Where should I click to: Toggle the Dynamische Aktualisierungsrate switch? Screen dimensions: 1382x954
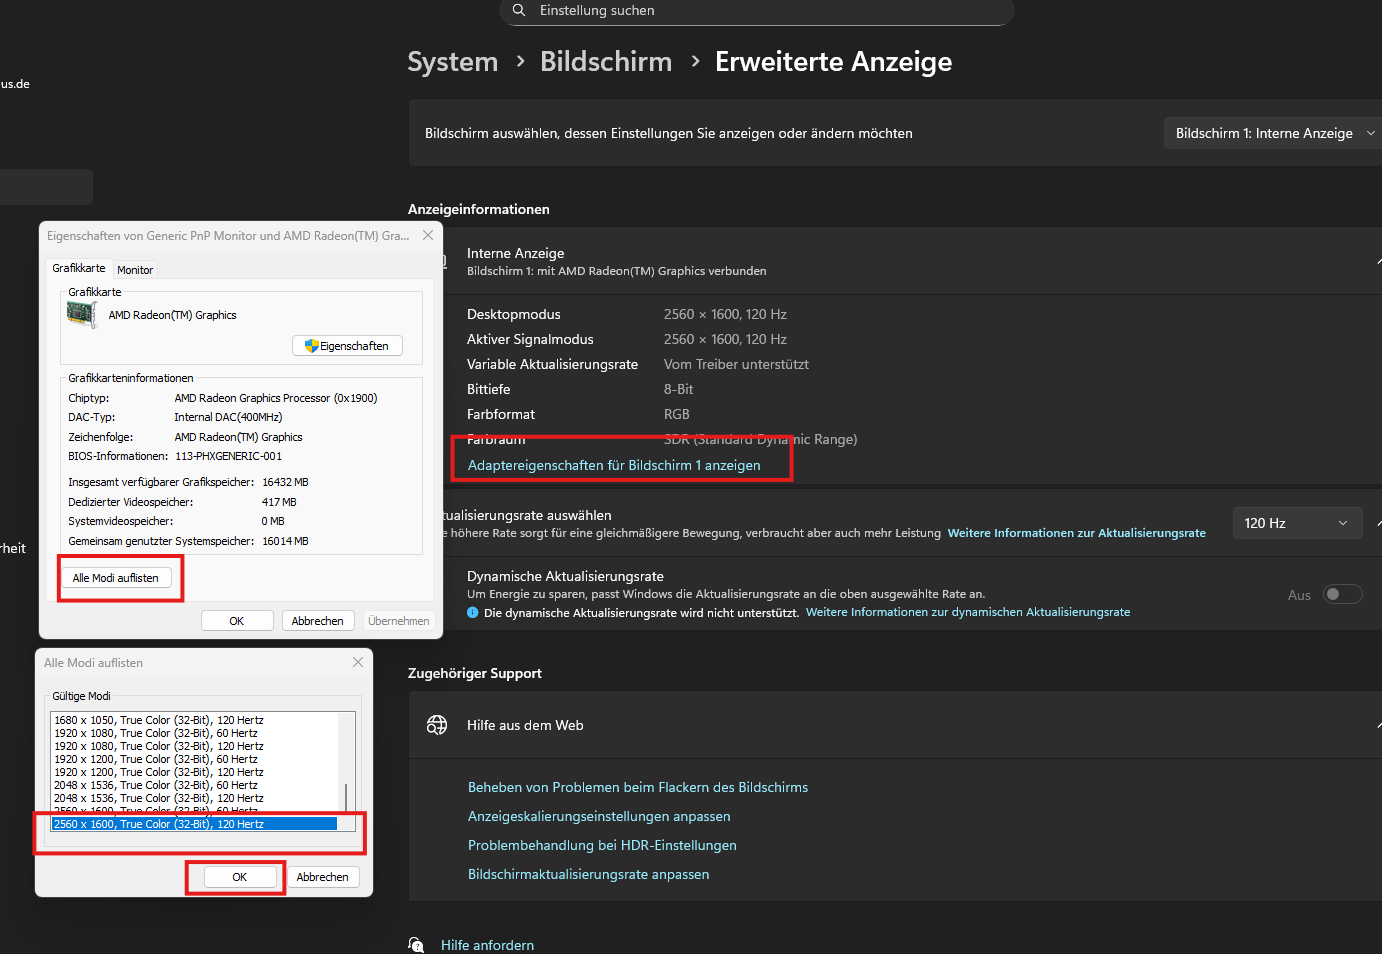[1342, 594]
